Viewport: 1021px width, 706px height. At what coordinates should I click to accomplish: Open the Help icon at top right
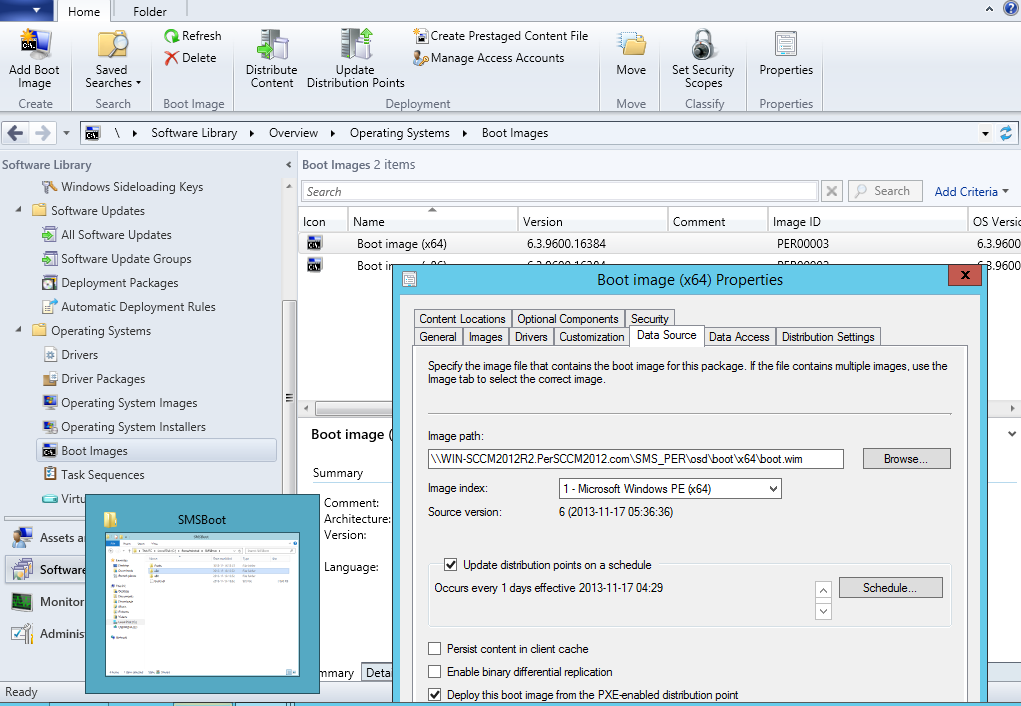(x=1011, y=8)
